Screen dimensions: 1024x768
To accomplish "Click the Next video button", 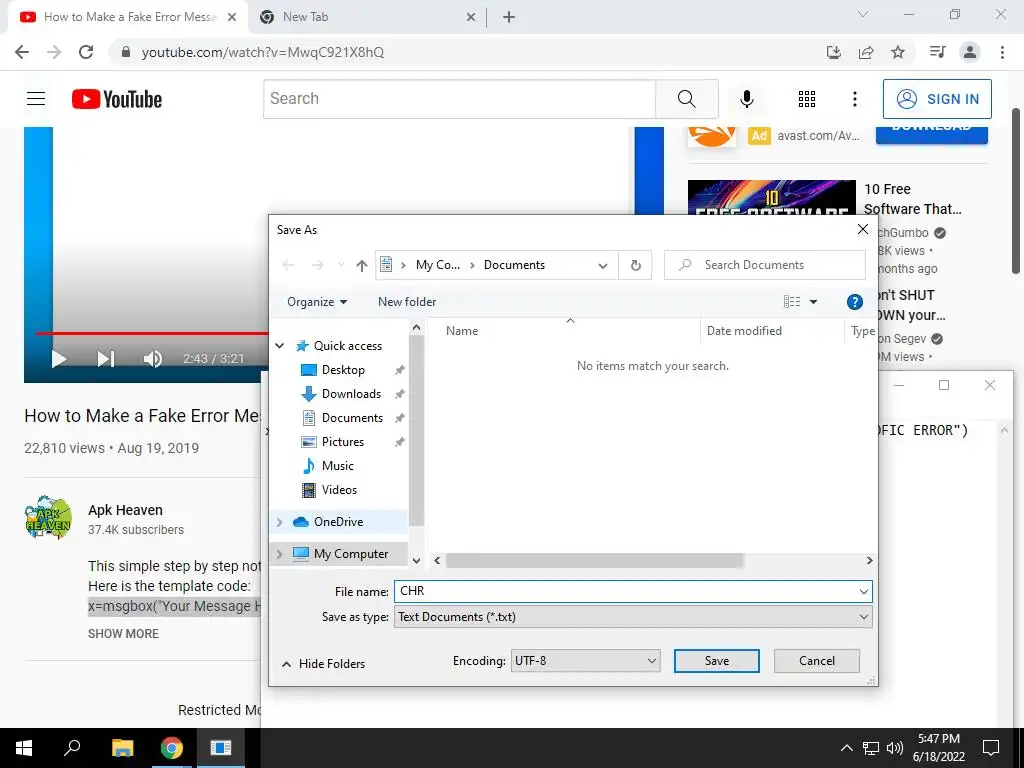I will pos(106,359).
